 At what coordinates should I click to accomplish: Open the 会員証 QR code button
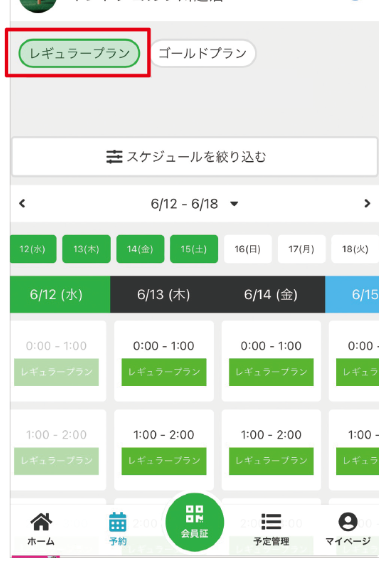(x=195, y=522)
